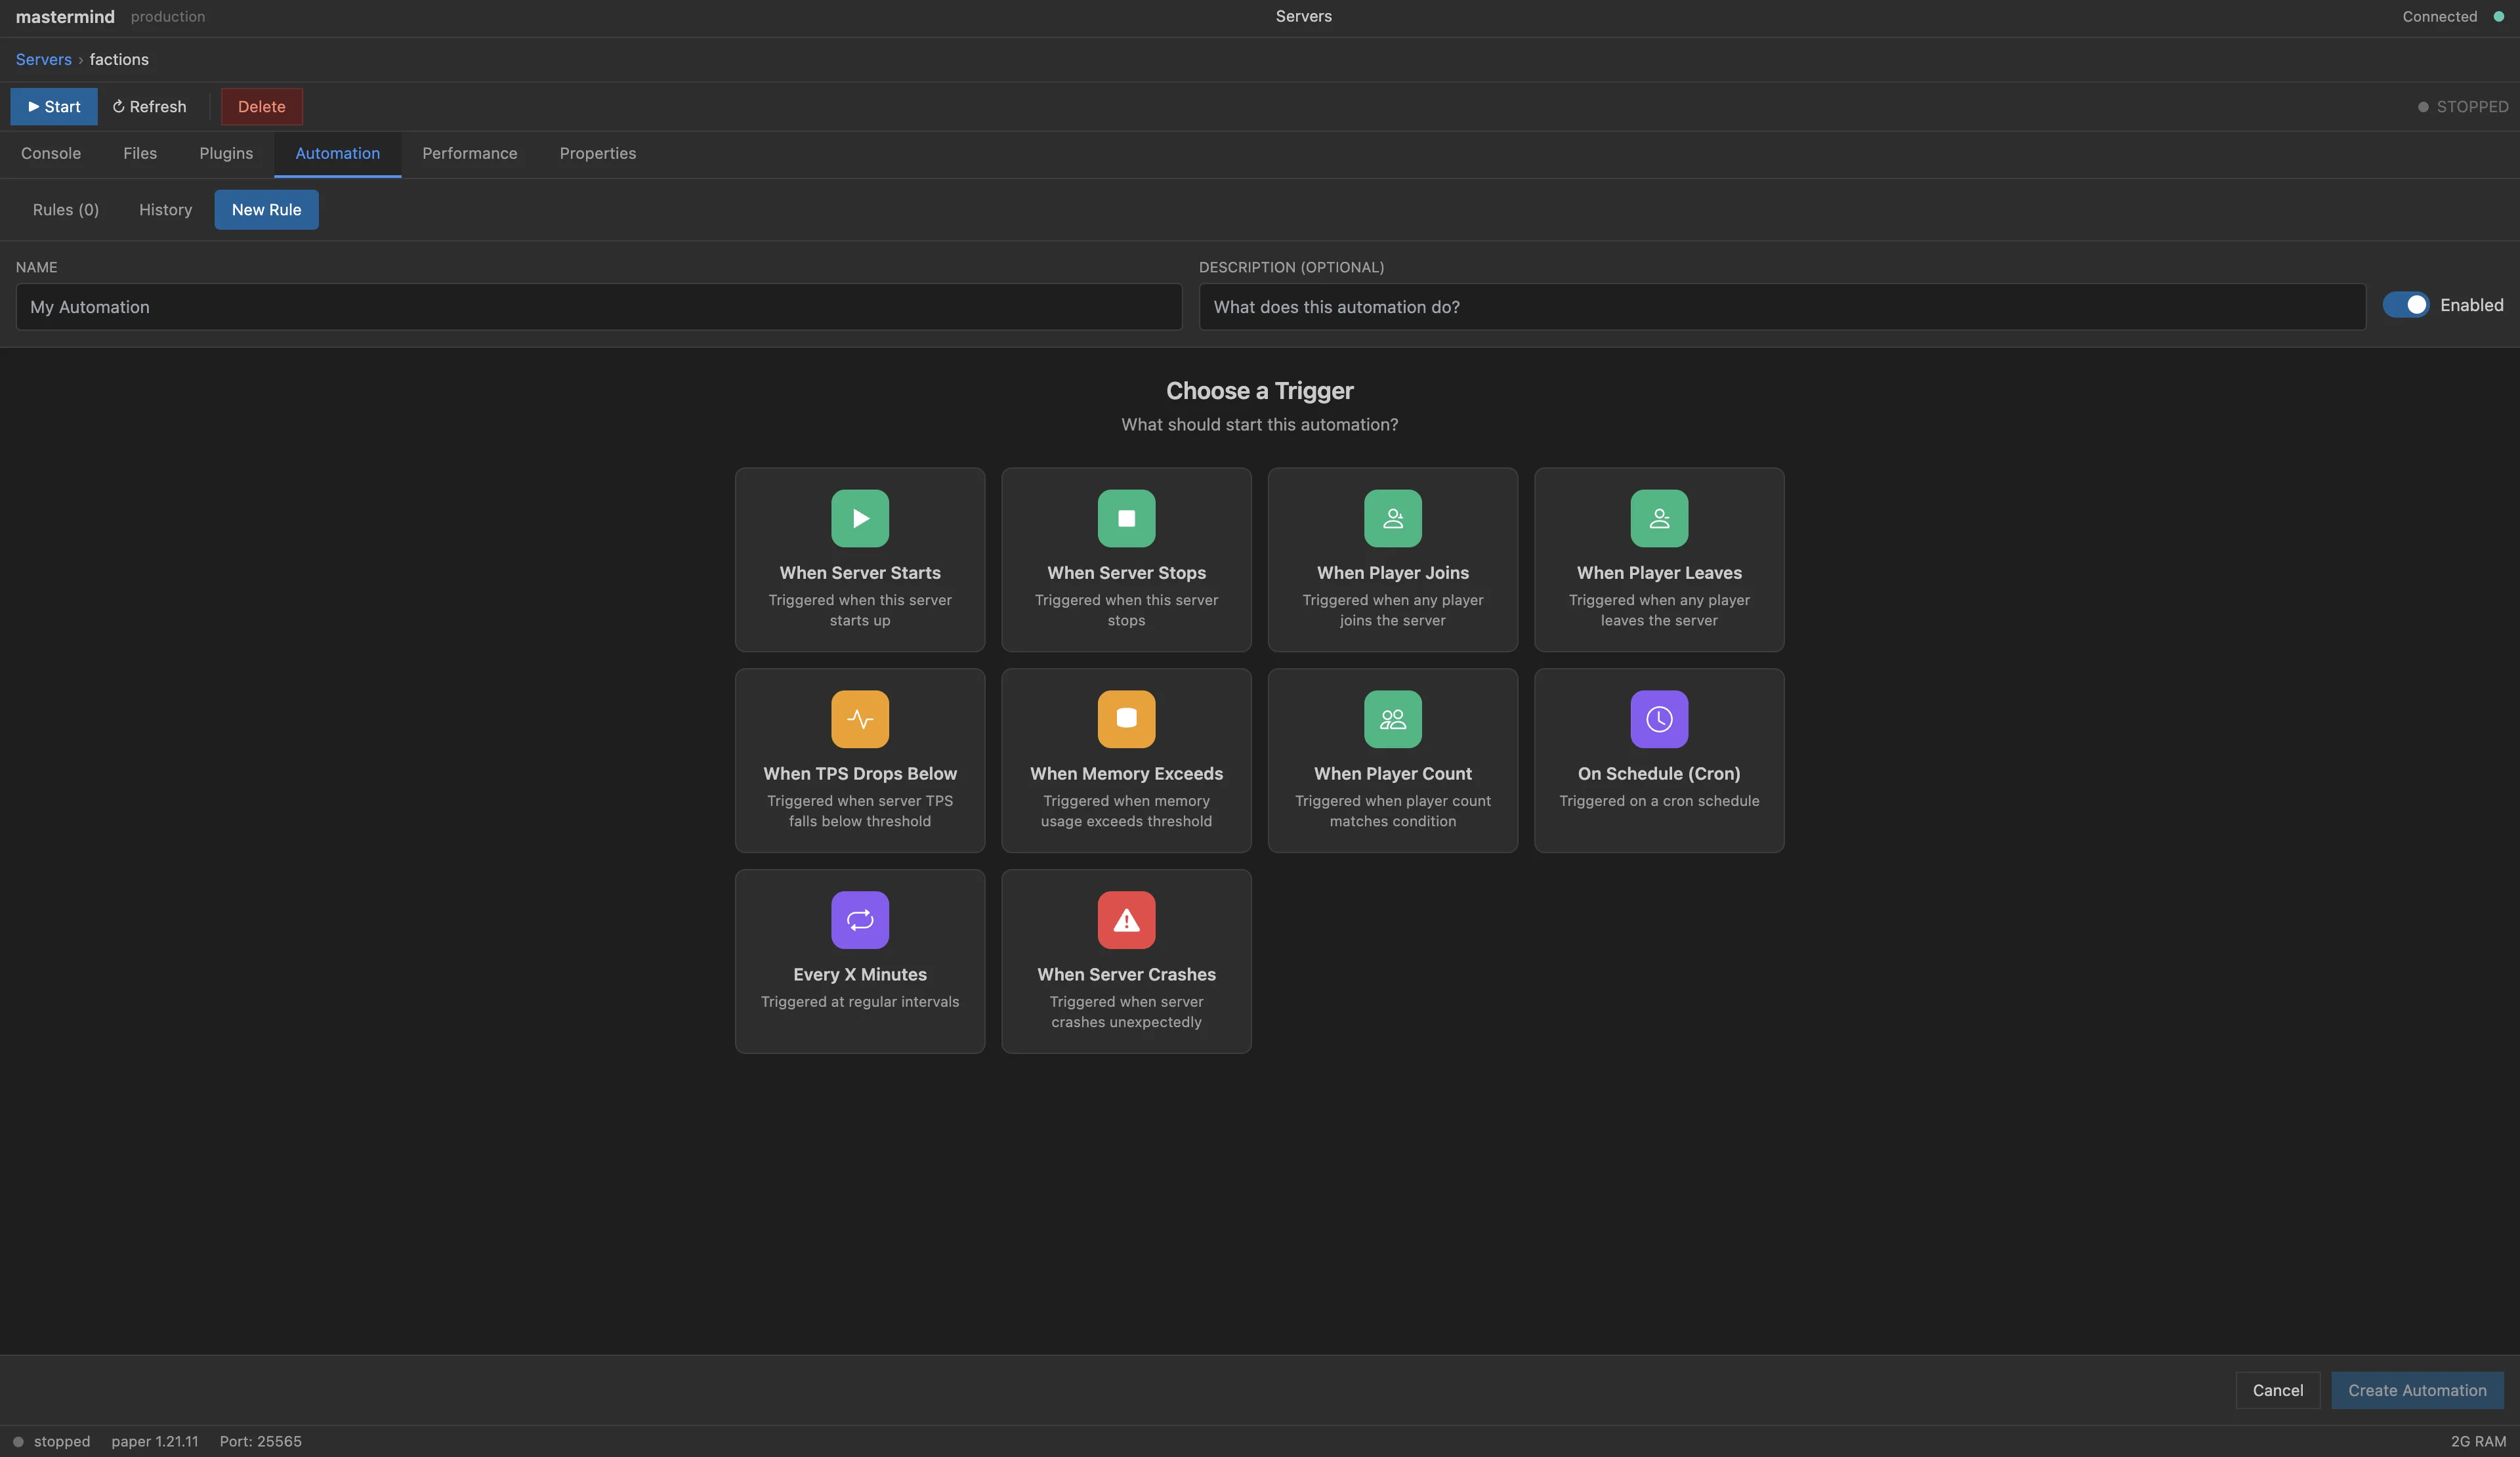Open the Properties tab
Viewport: 2520px width, 1457px height.
(x=598, y=153)
